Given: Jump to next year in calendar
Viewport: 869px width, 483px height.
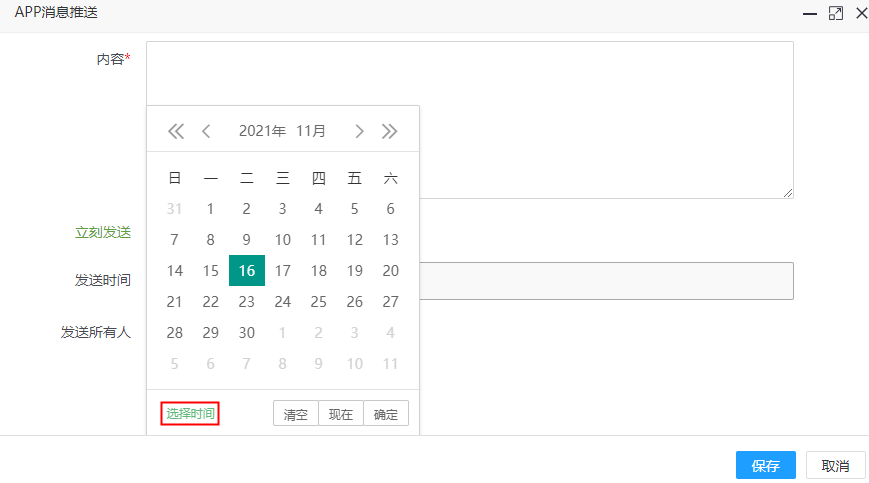Looking at the screenshot, I should click(390, 131).
